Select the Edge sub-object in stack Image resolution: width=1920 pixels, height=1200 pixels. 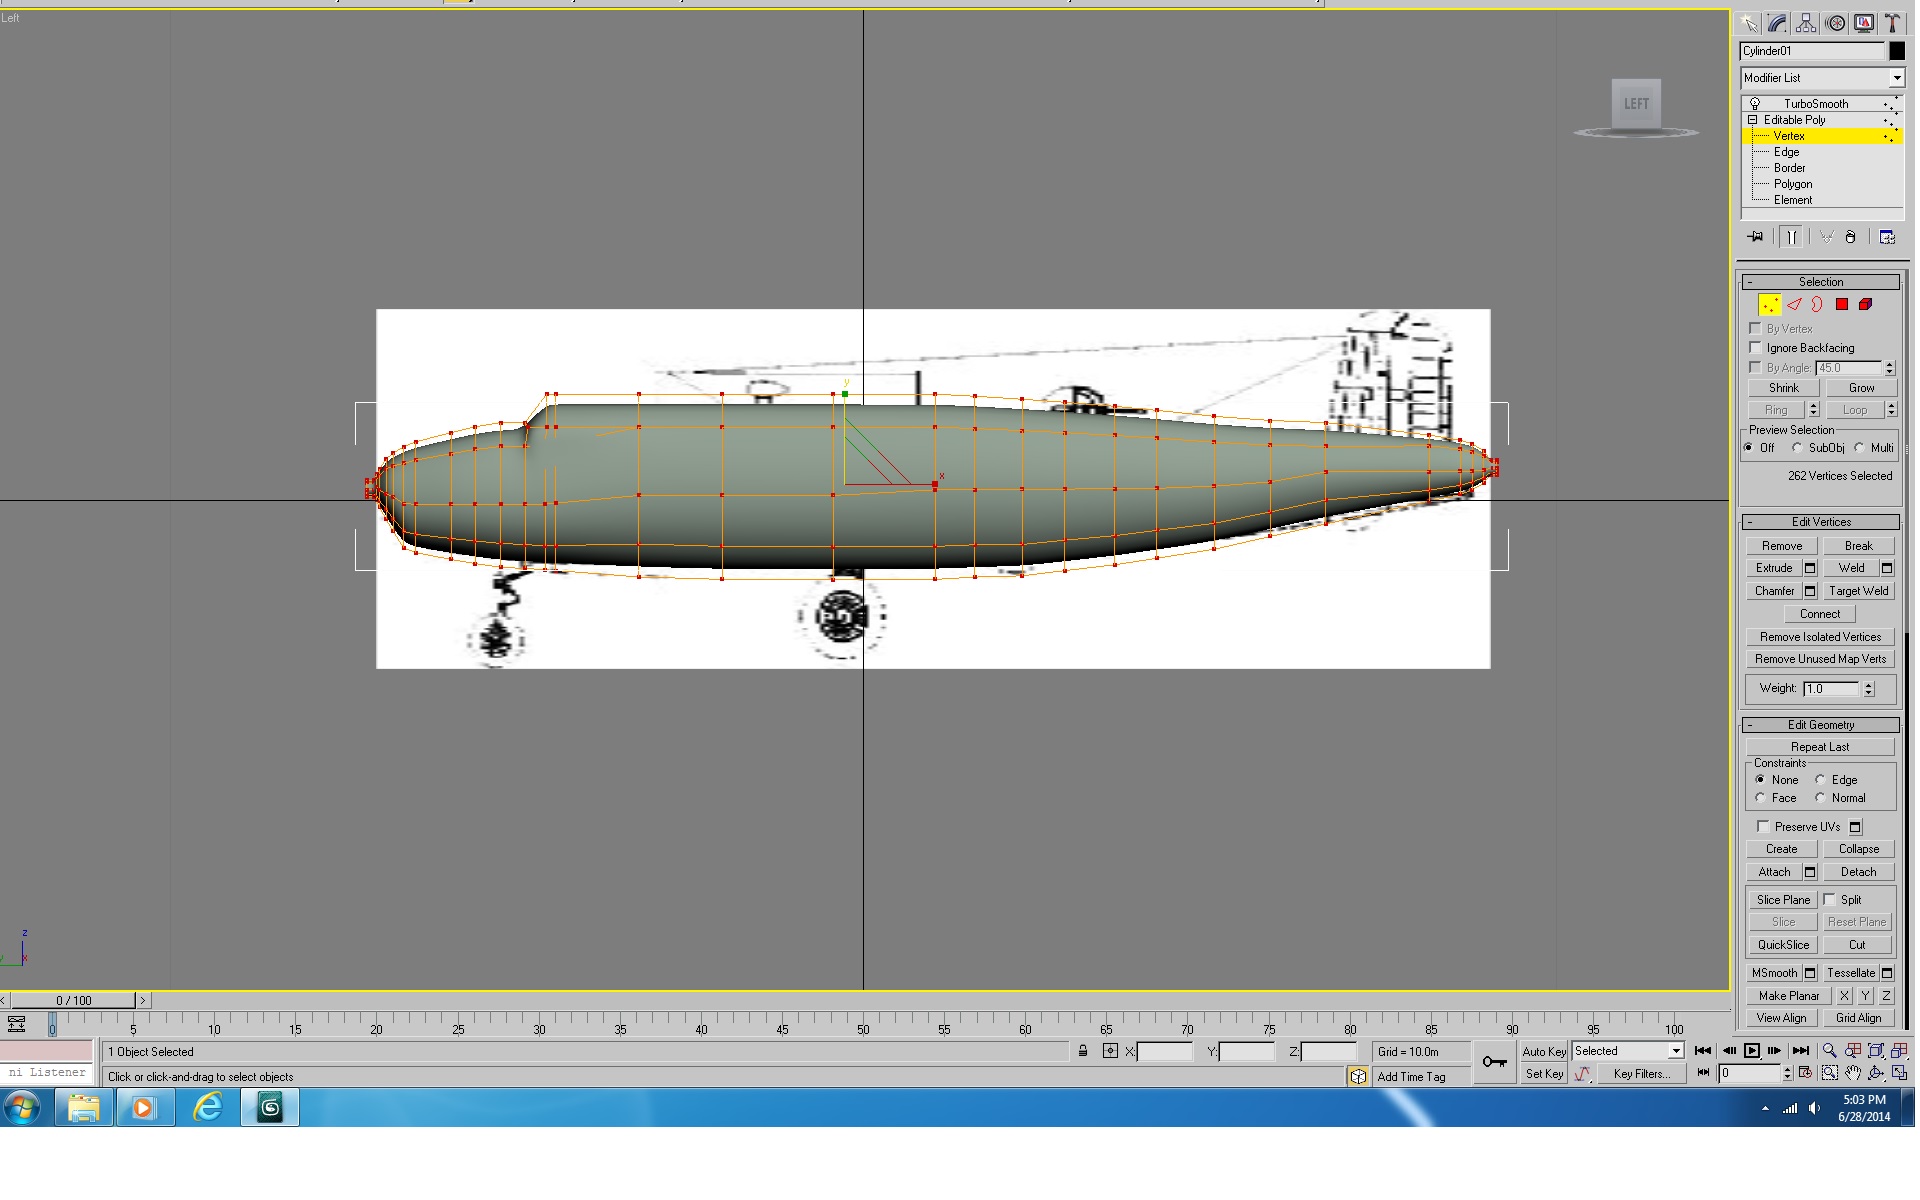[x=1786, y=152]
